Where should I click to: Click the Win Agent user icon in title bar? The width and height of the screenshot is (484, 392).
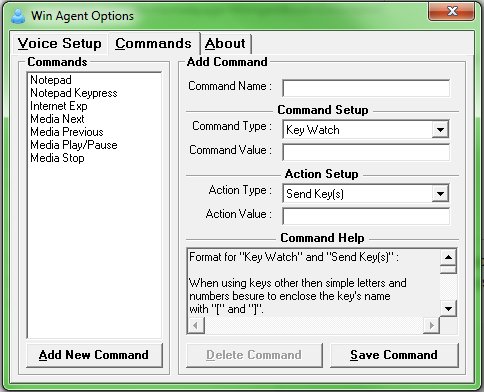tap(18, 16)
